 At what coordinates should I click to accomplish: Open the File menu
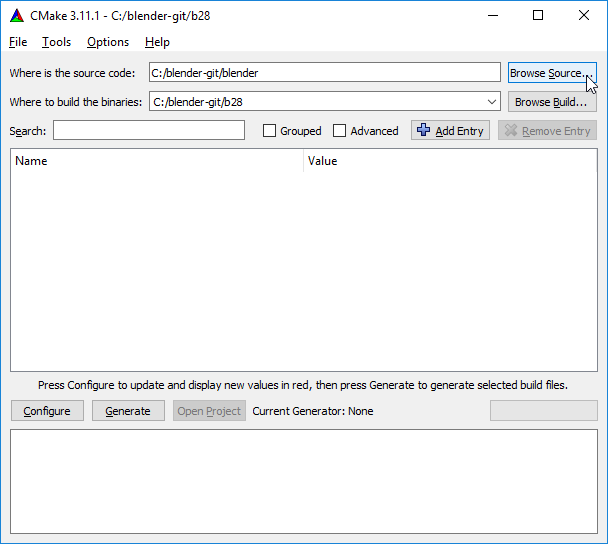tap(18, 42)
